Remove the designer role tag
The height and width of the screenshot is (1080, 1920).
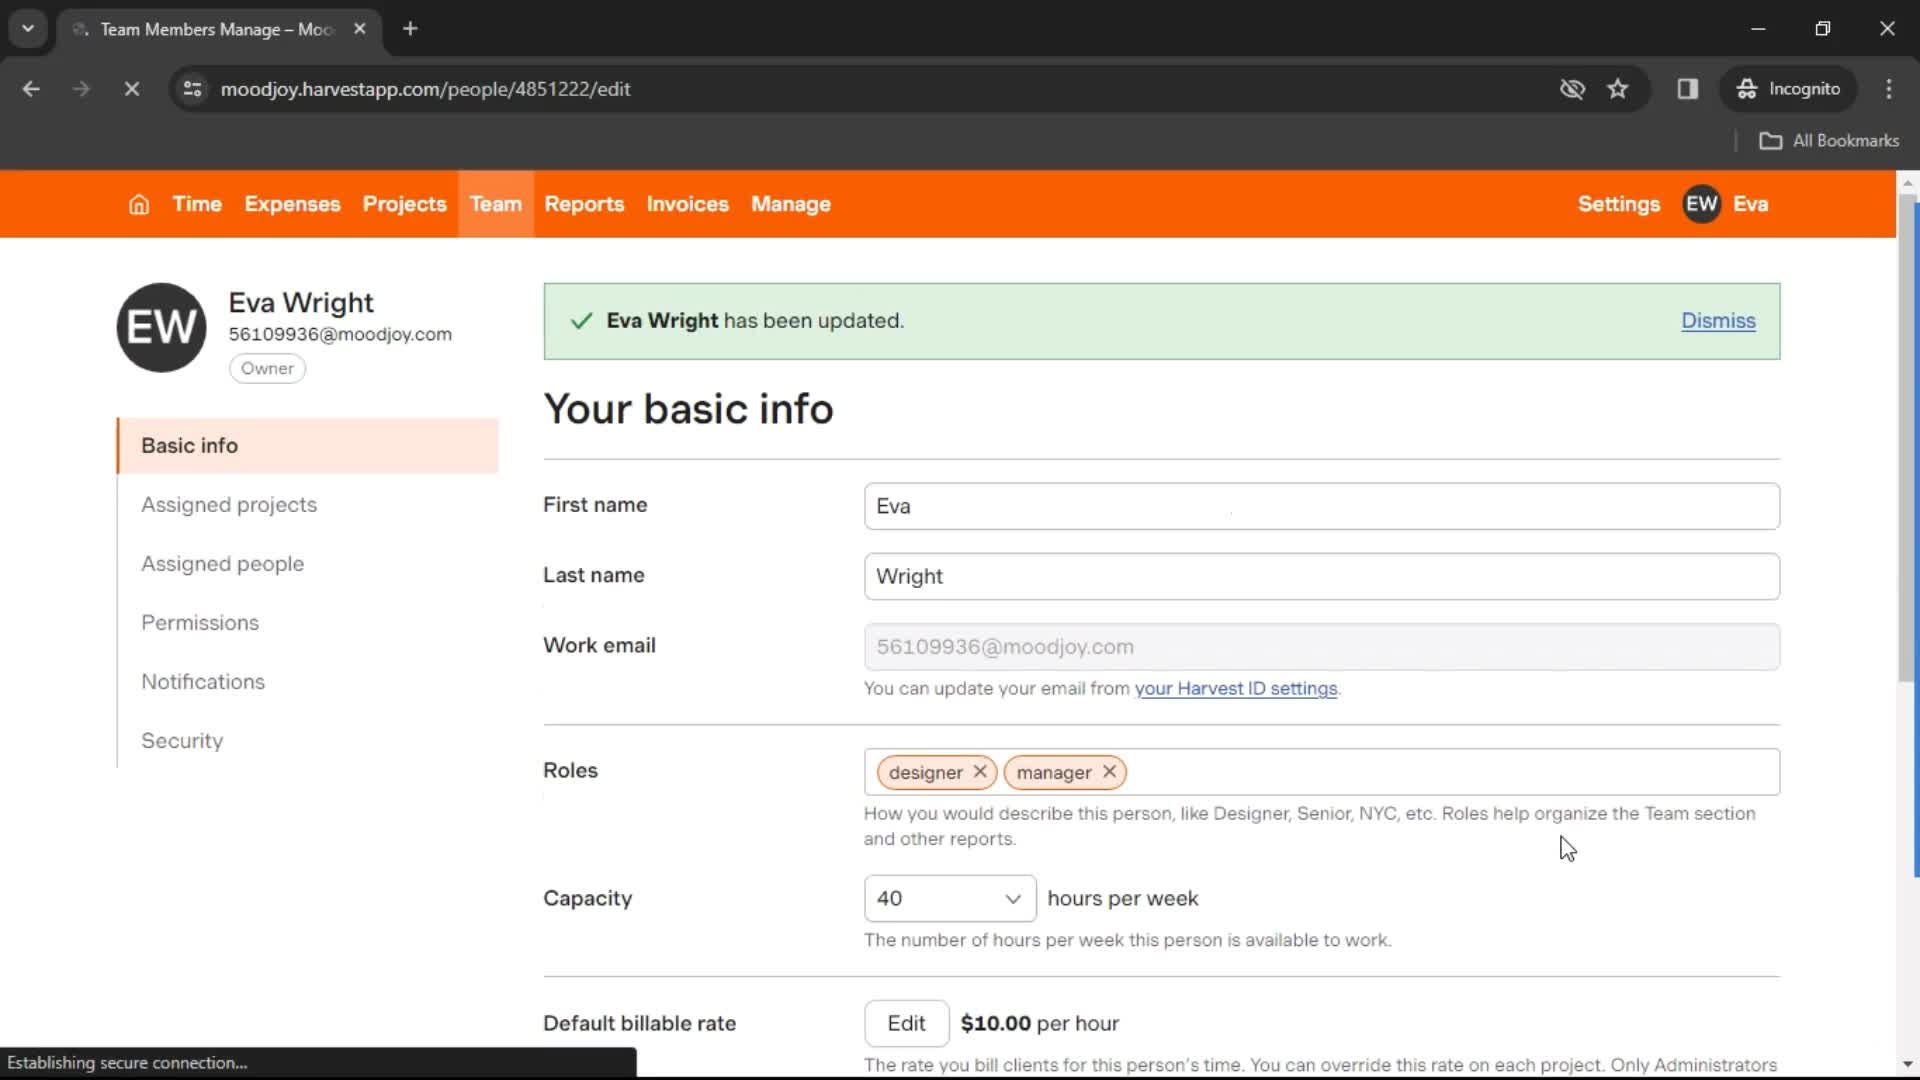coord(980,771)
